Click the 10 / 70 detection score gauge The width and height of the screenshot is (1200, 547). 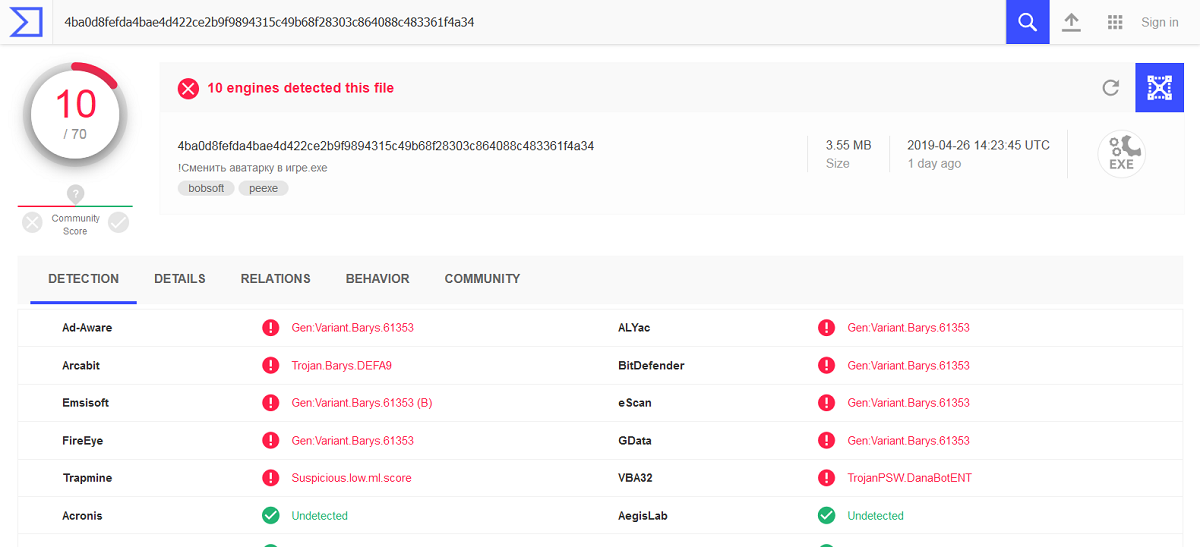point(76,116)
